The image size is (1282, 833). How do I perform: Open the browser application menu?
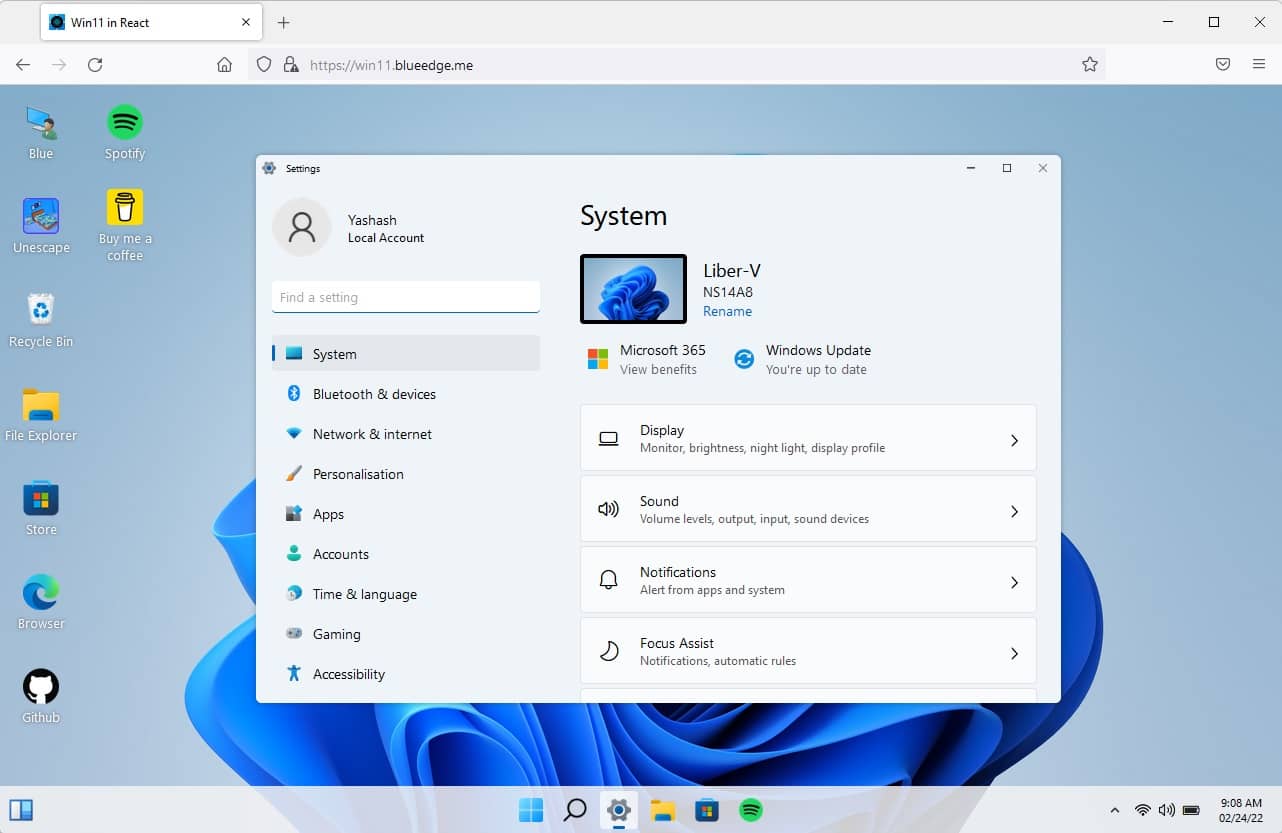1259,64
